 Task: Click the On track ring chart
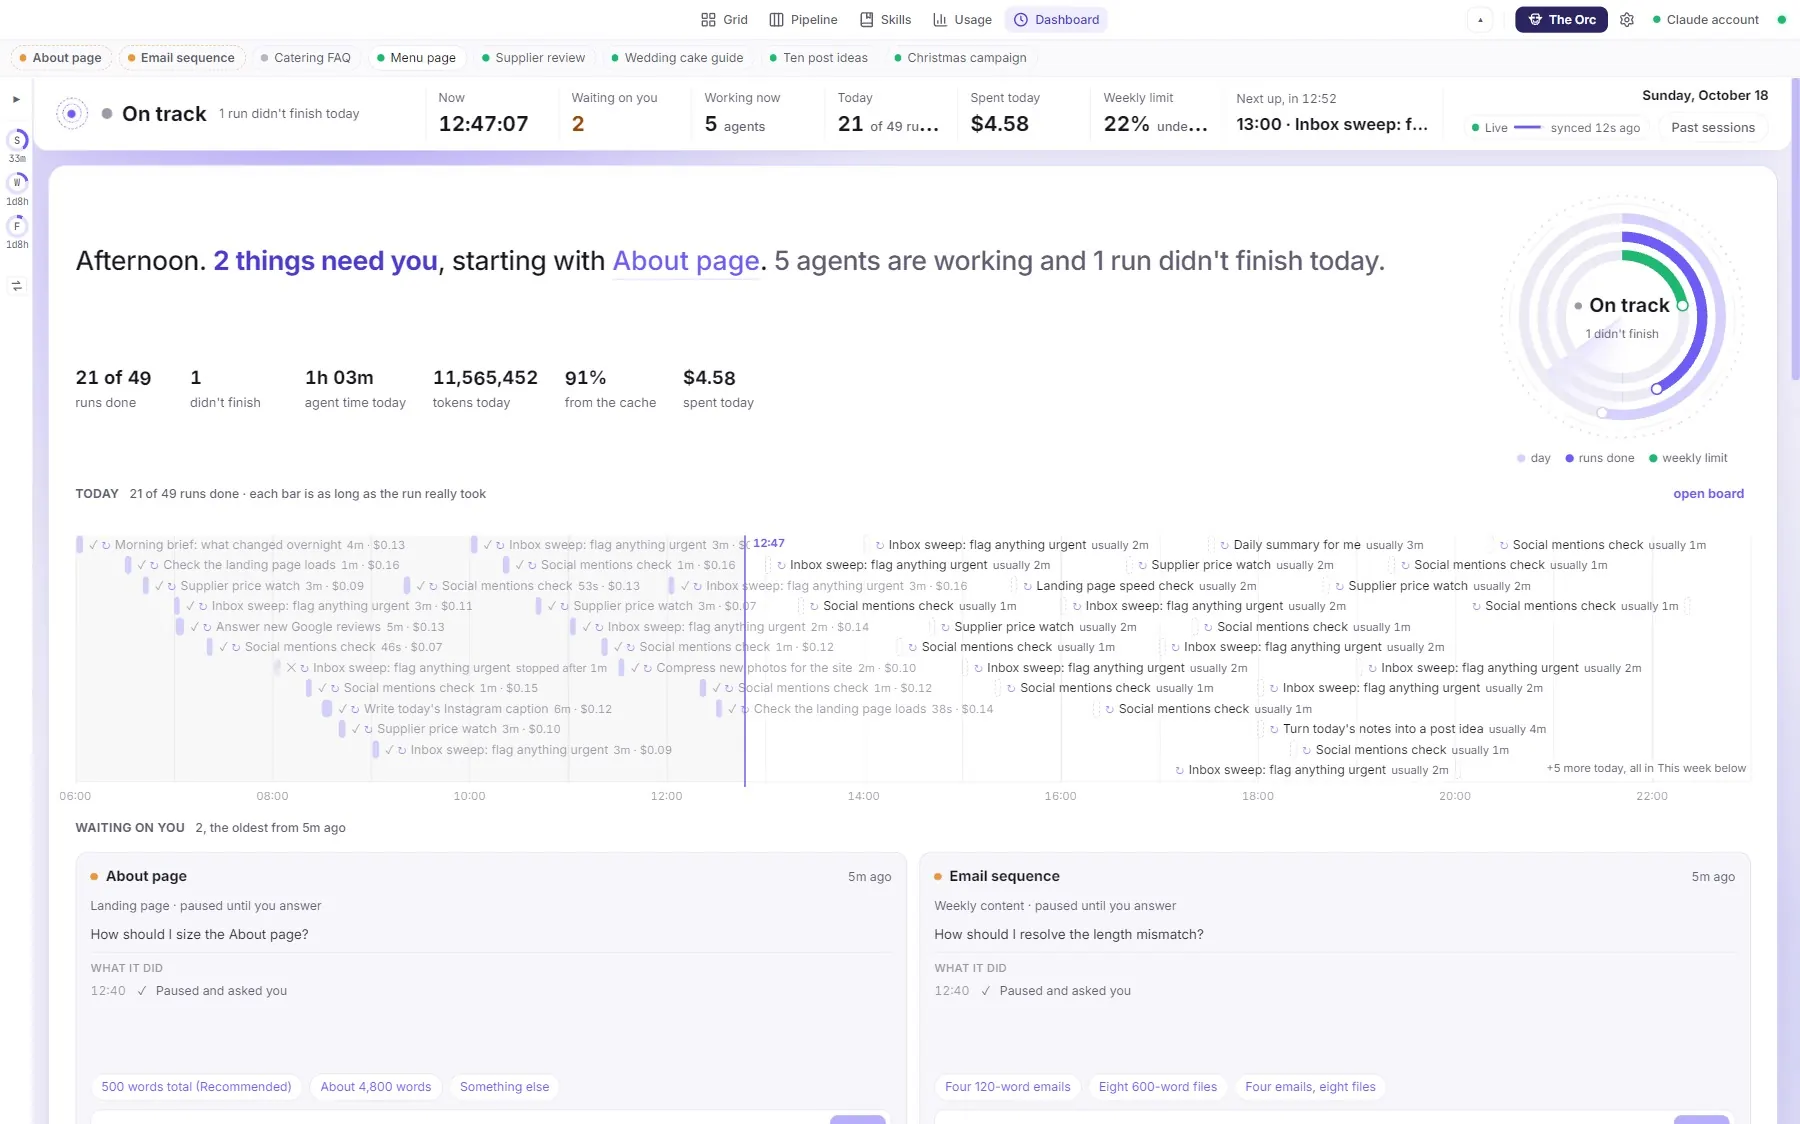1622,316
